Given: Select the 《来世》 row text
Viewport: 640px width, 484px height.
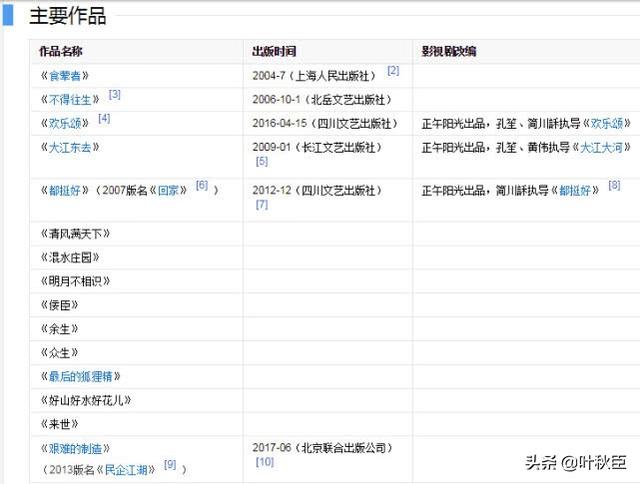Looking at the screenshot, I should coord(59,424).
